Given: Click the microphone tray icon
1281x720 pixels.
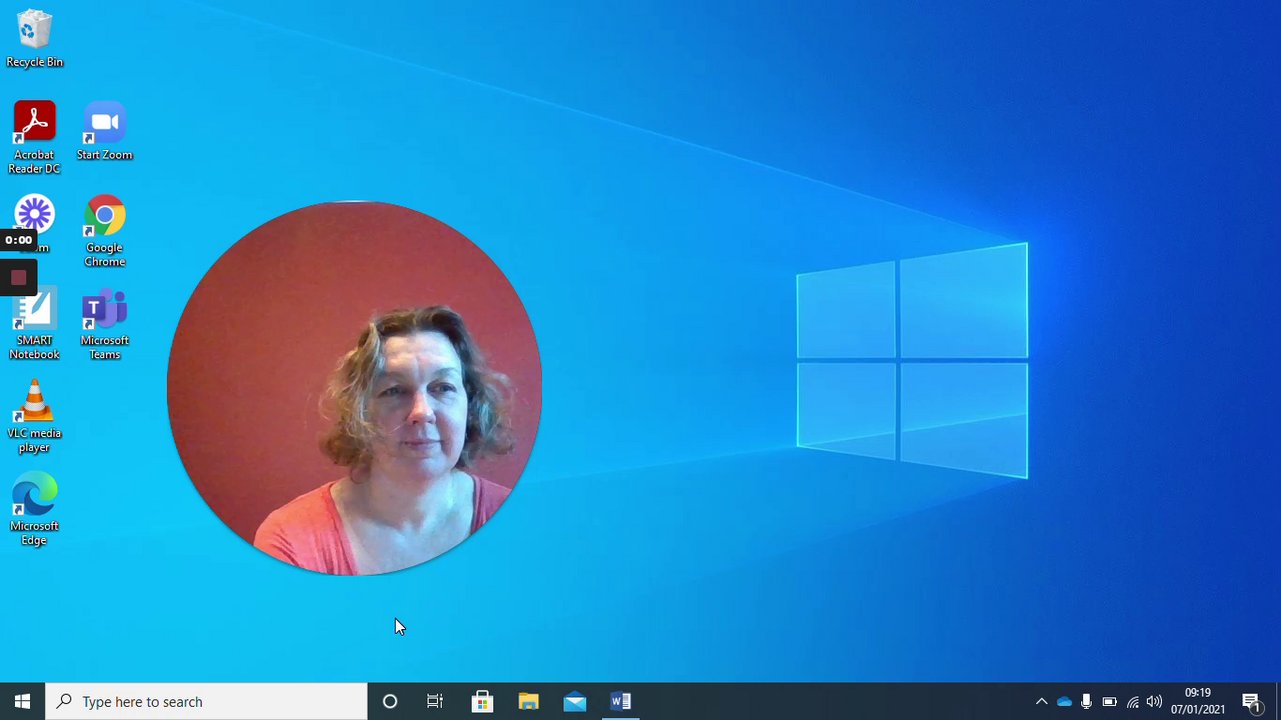Looking at the screenshot, I should point(1086,701).
